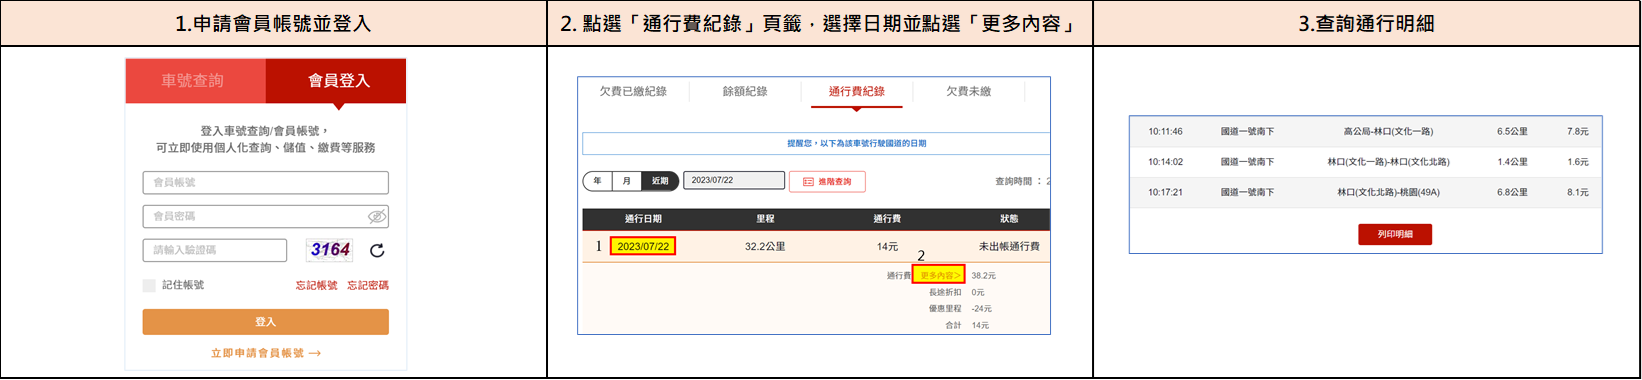Click the 進階查詢 button
Viewport: 1642px width, 380px height.
[827, 181]
